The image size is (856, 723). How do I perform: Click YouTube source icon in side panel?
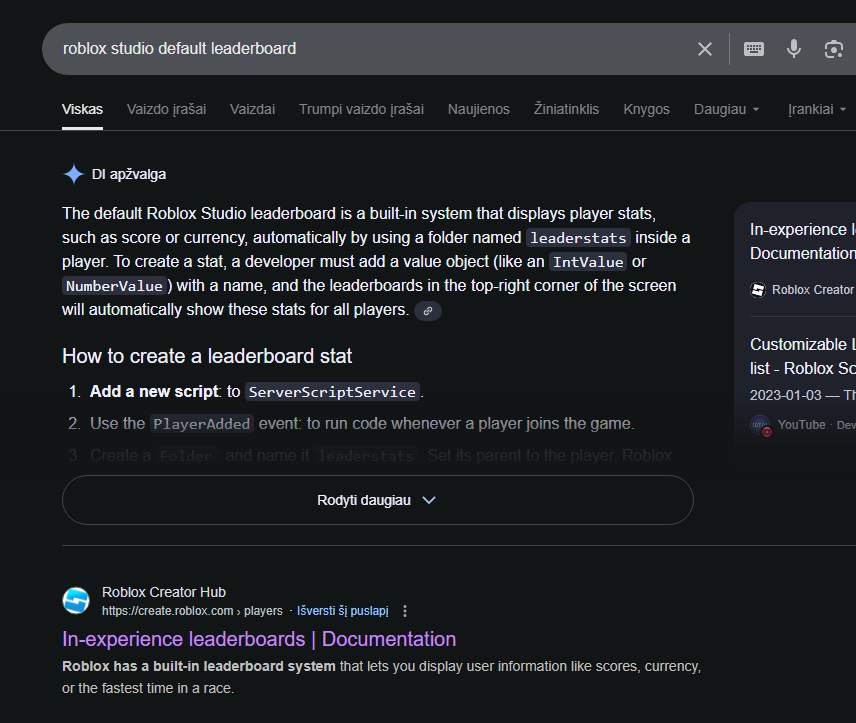coord(760,425)
